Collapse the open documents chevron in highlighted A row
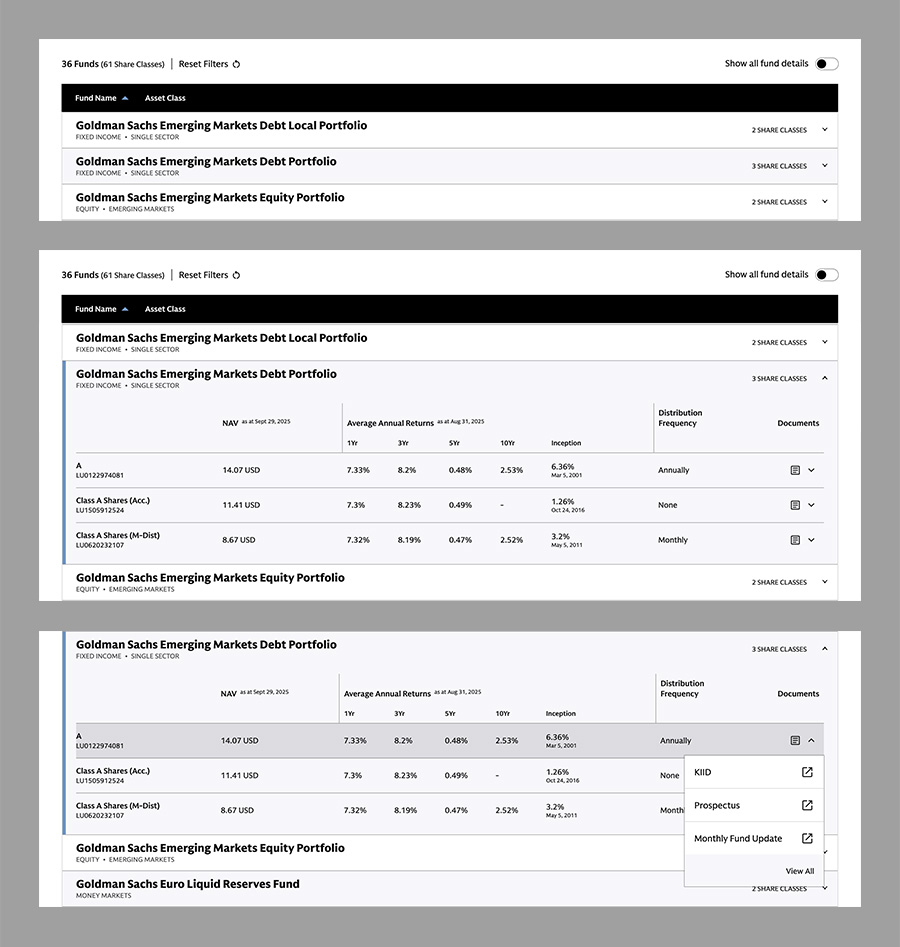Screen dimensions: 900x947 coord(811,741)
